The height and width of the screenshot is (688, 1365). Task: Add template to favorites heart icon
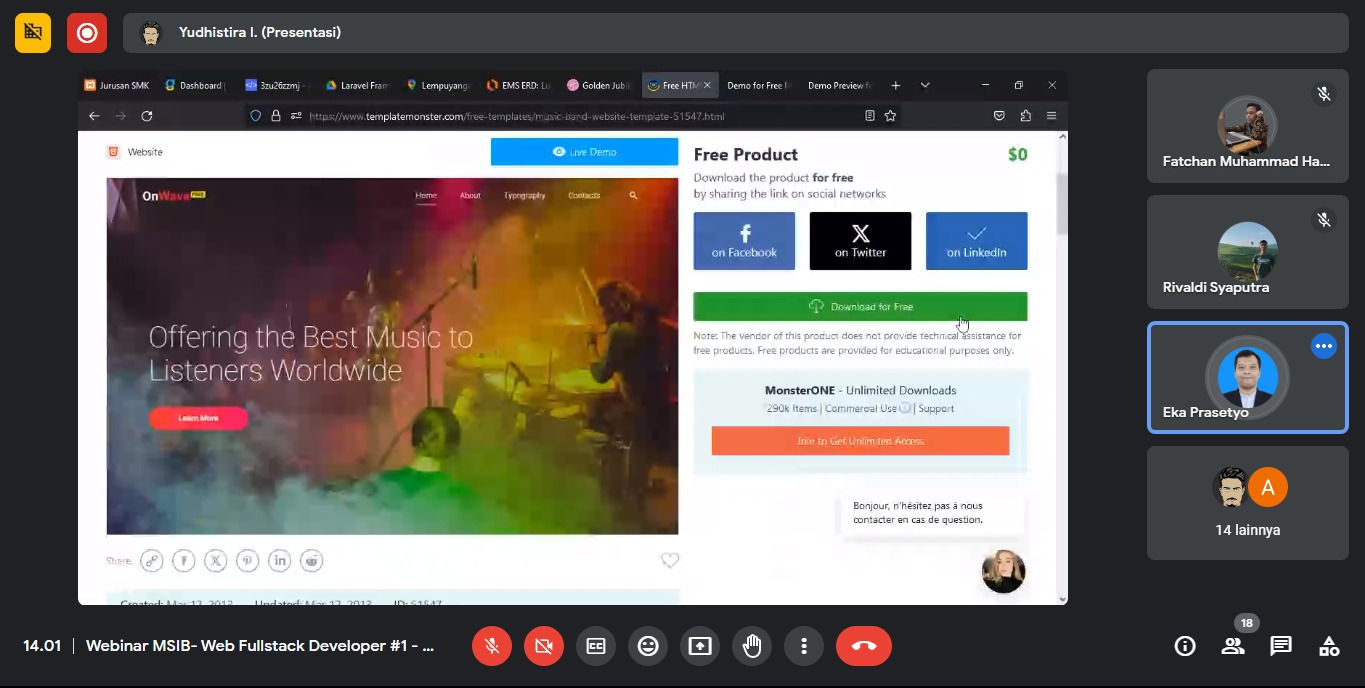pyautogui.click(x=670, y=561)
